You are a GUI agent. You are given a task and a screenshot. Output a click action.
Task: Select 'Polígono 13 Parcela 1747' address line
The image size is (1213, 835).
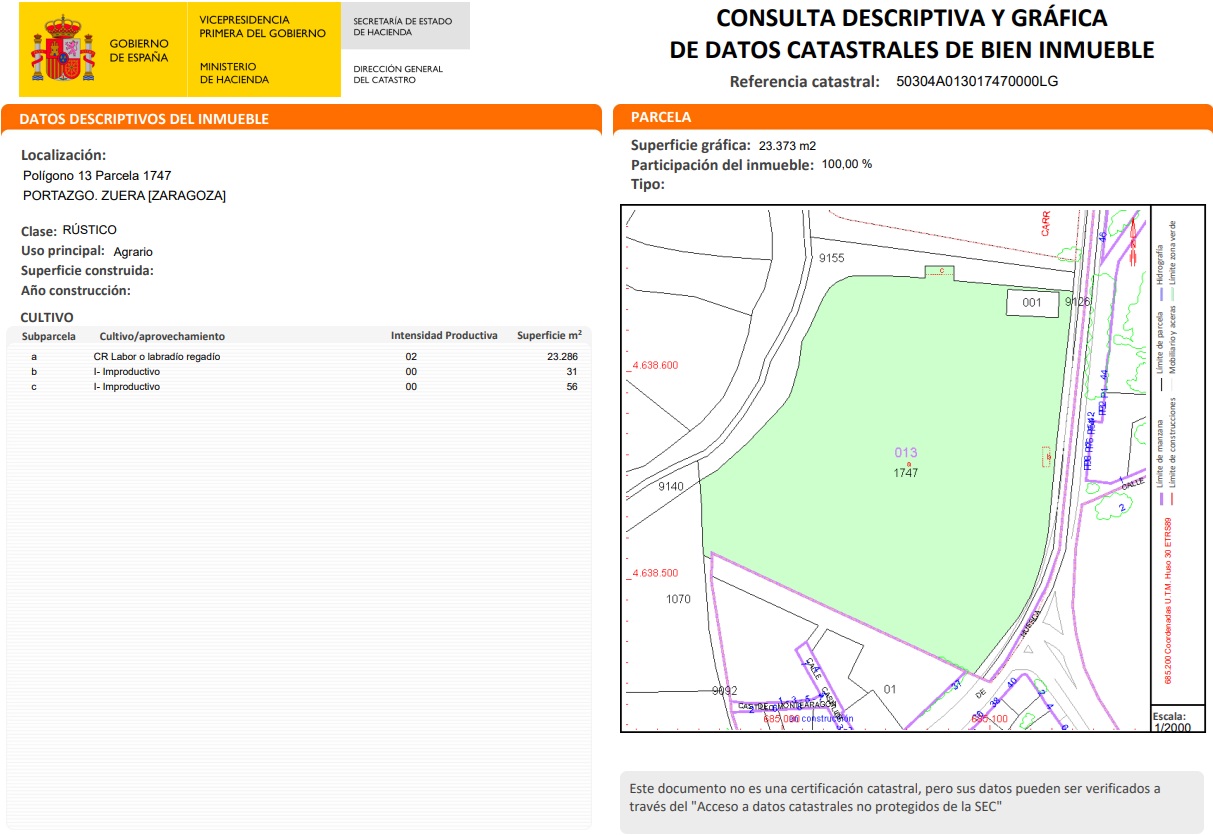97,175
